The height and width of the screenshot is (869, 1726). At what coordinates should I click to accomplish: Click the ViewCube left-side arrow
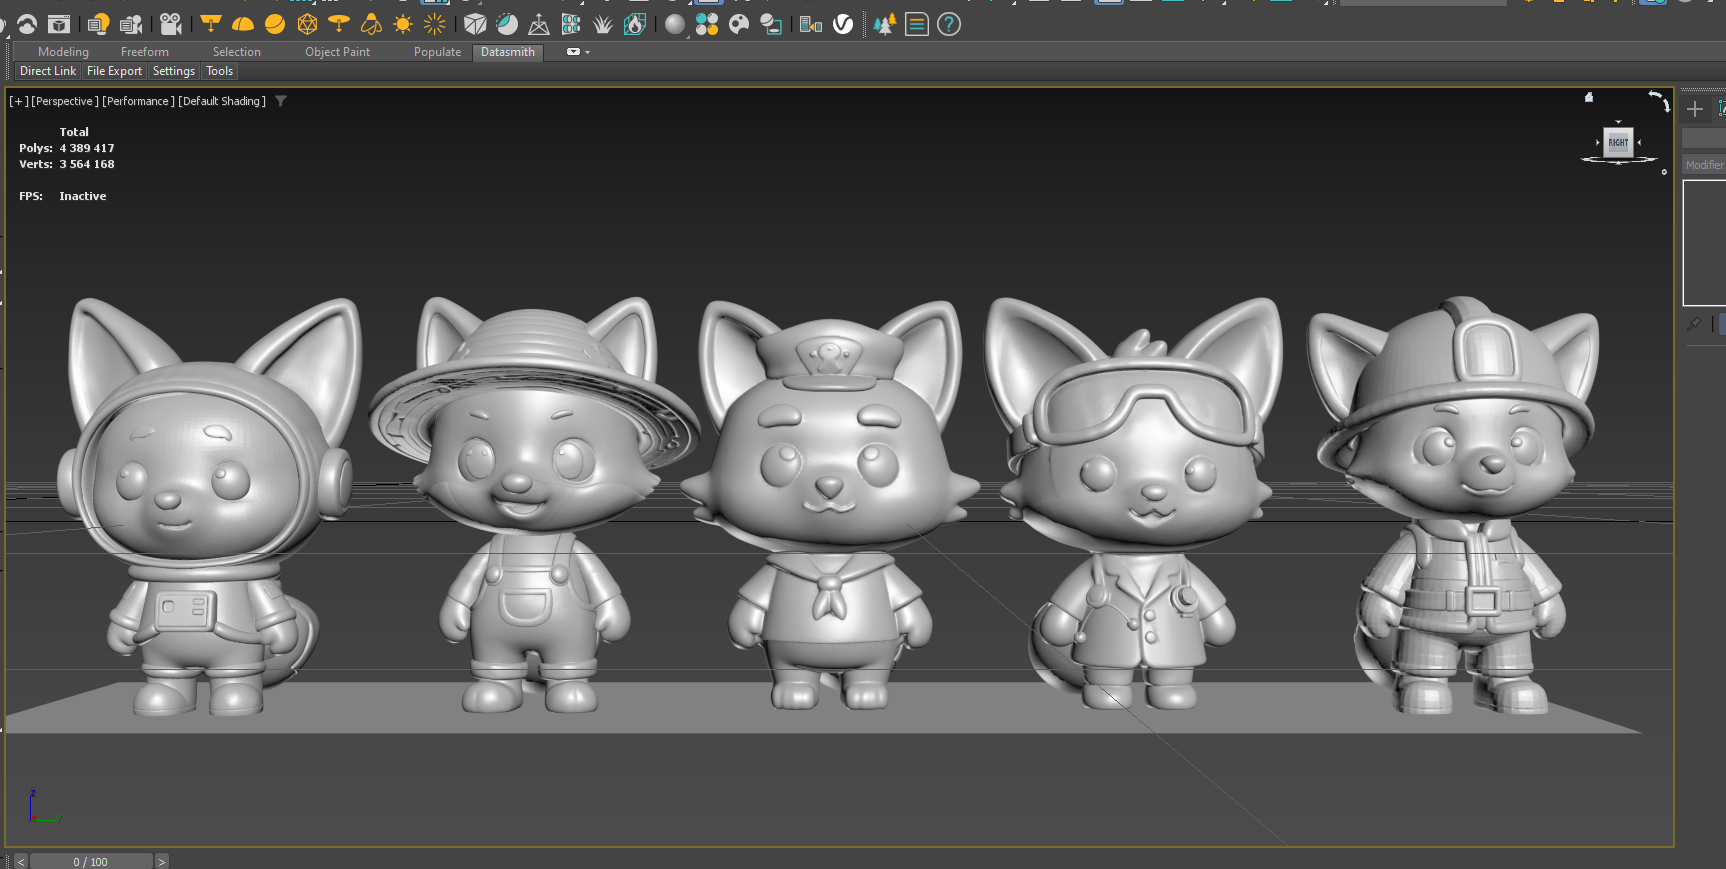(1598, 142)
